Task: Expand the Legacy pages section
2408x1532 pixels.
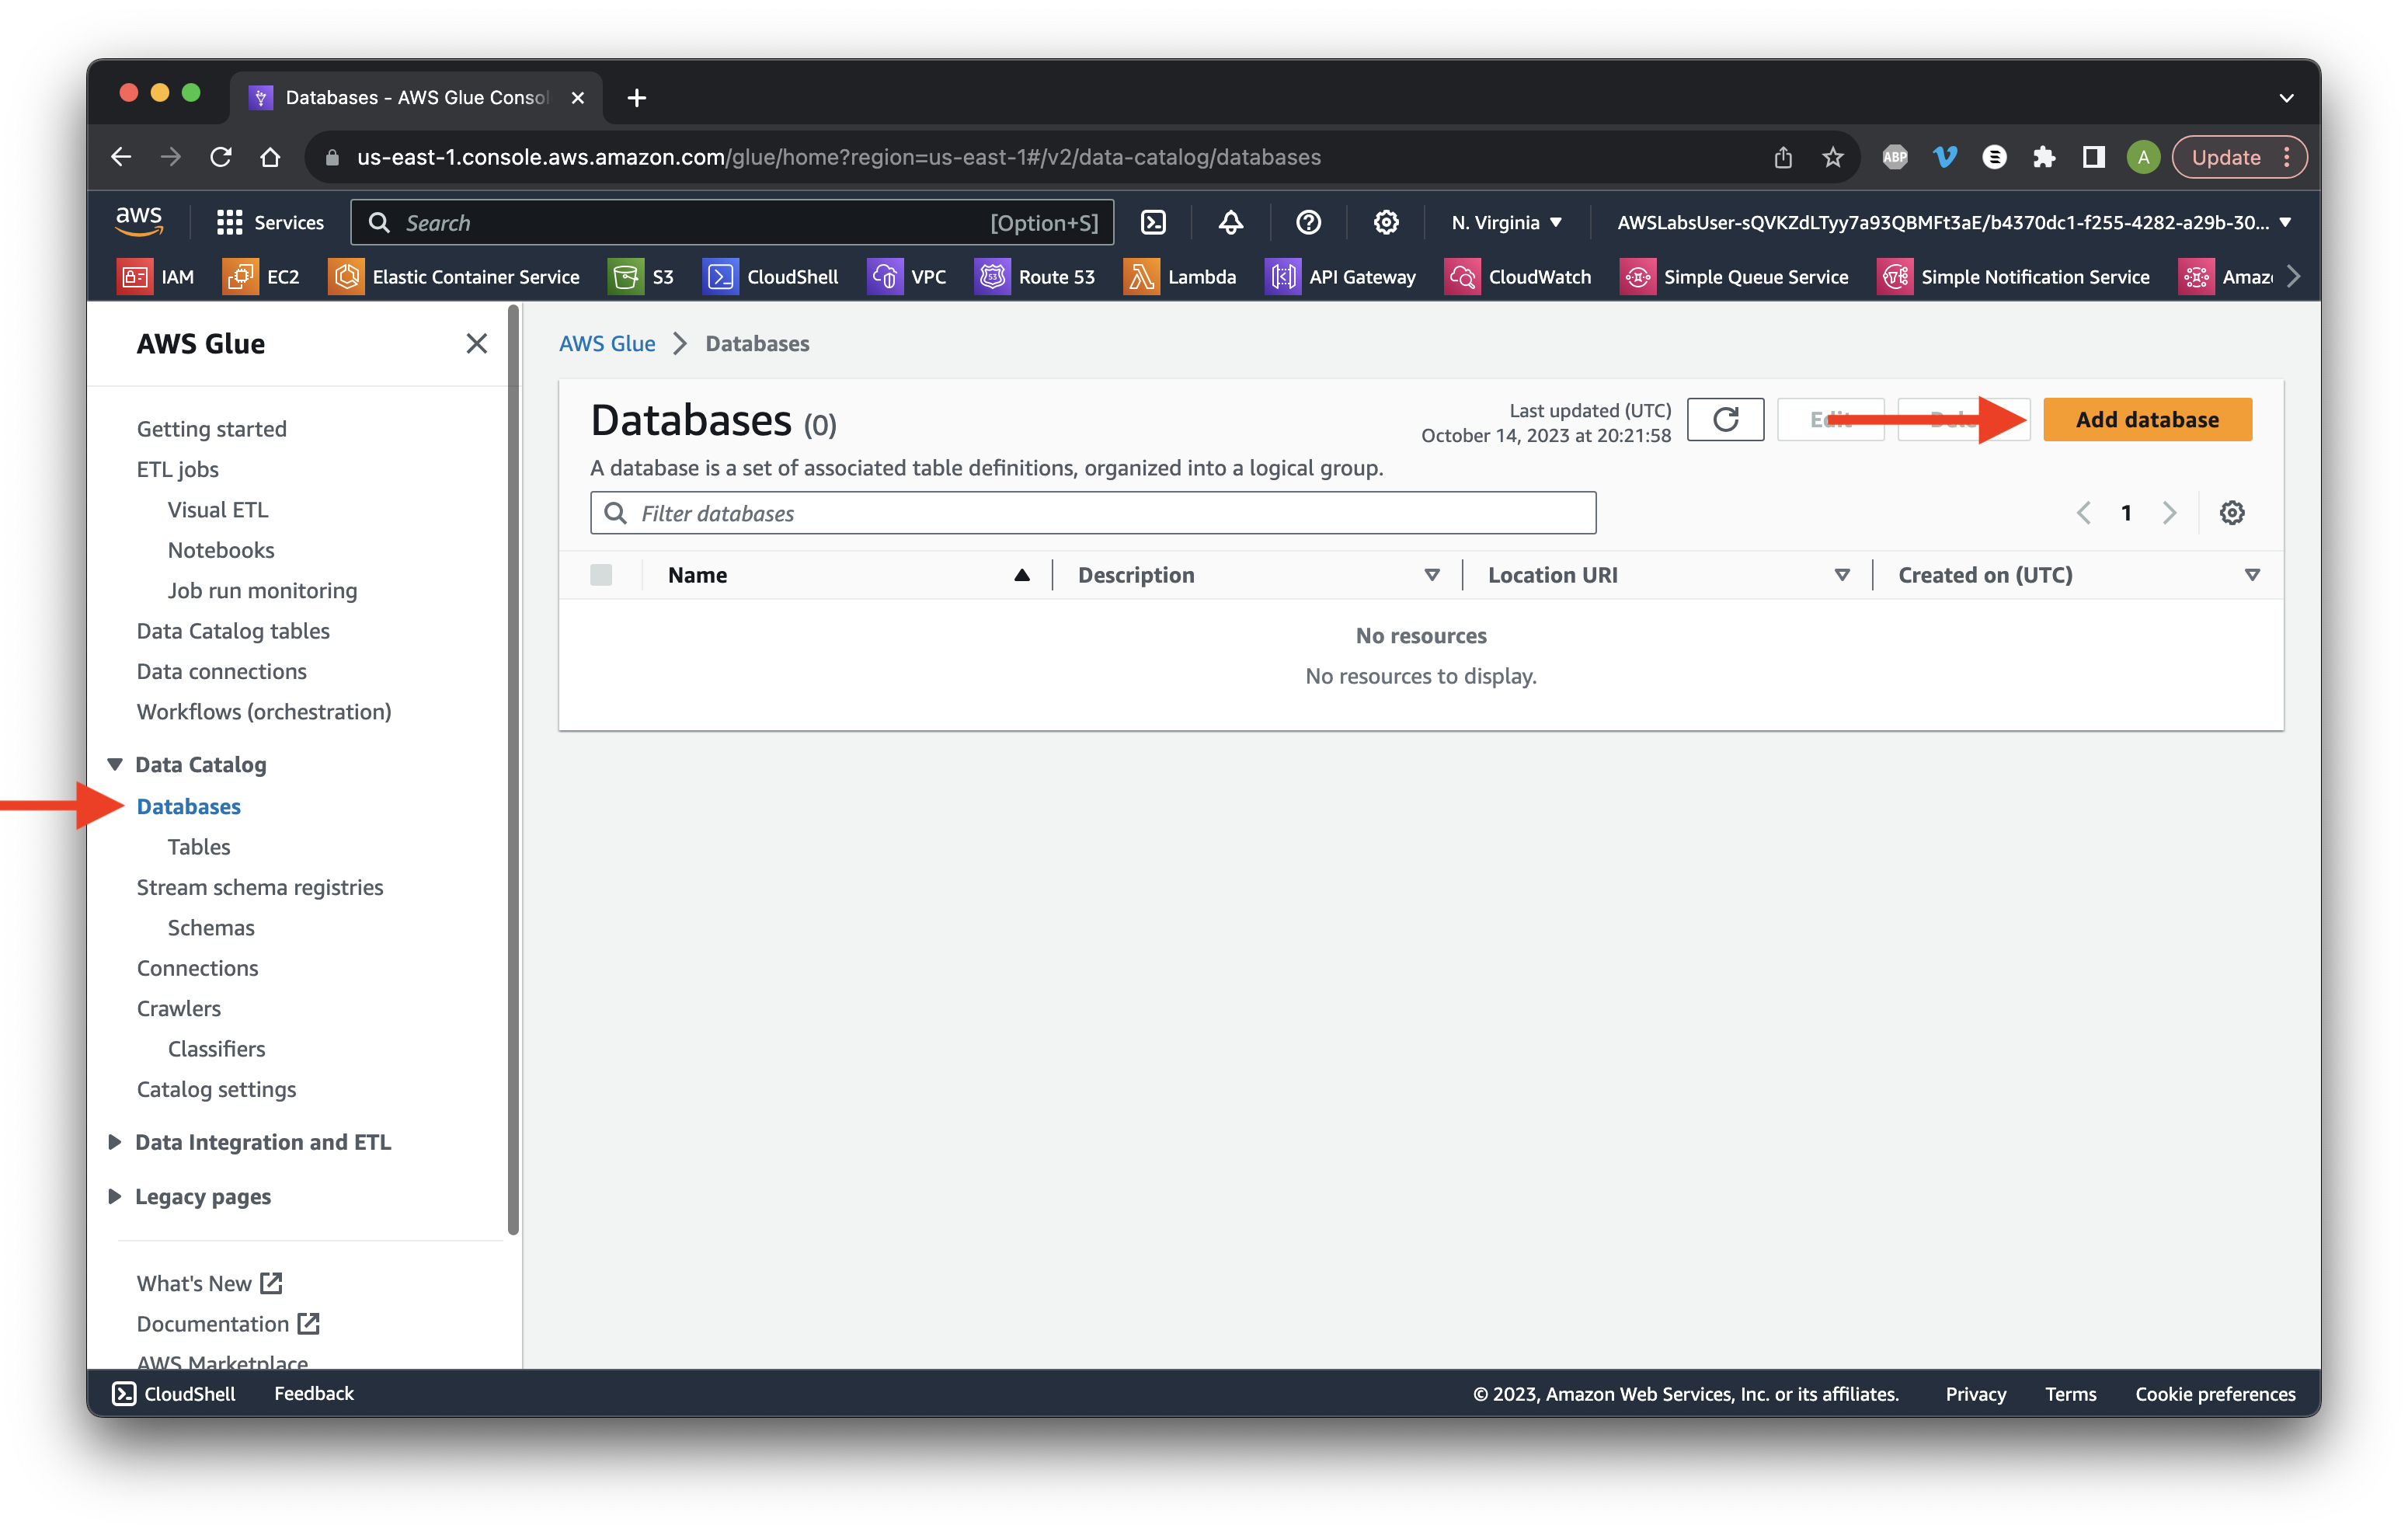Action: pos(115,1196)
